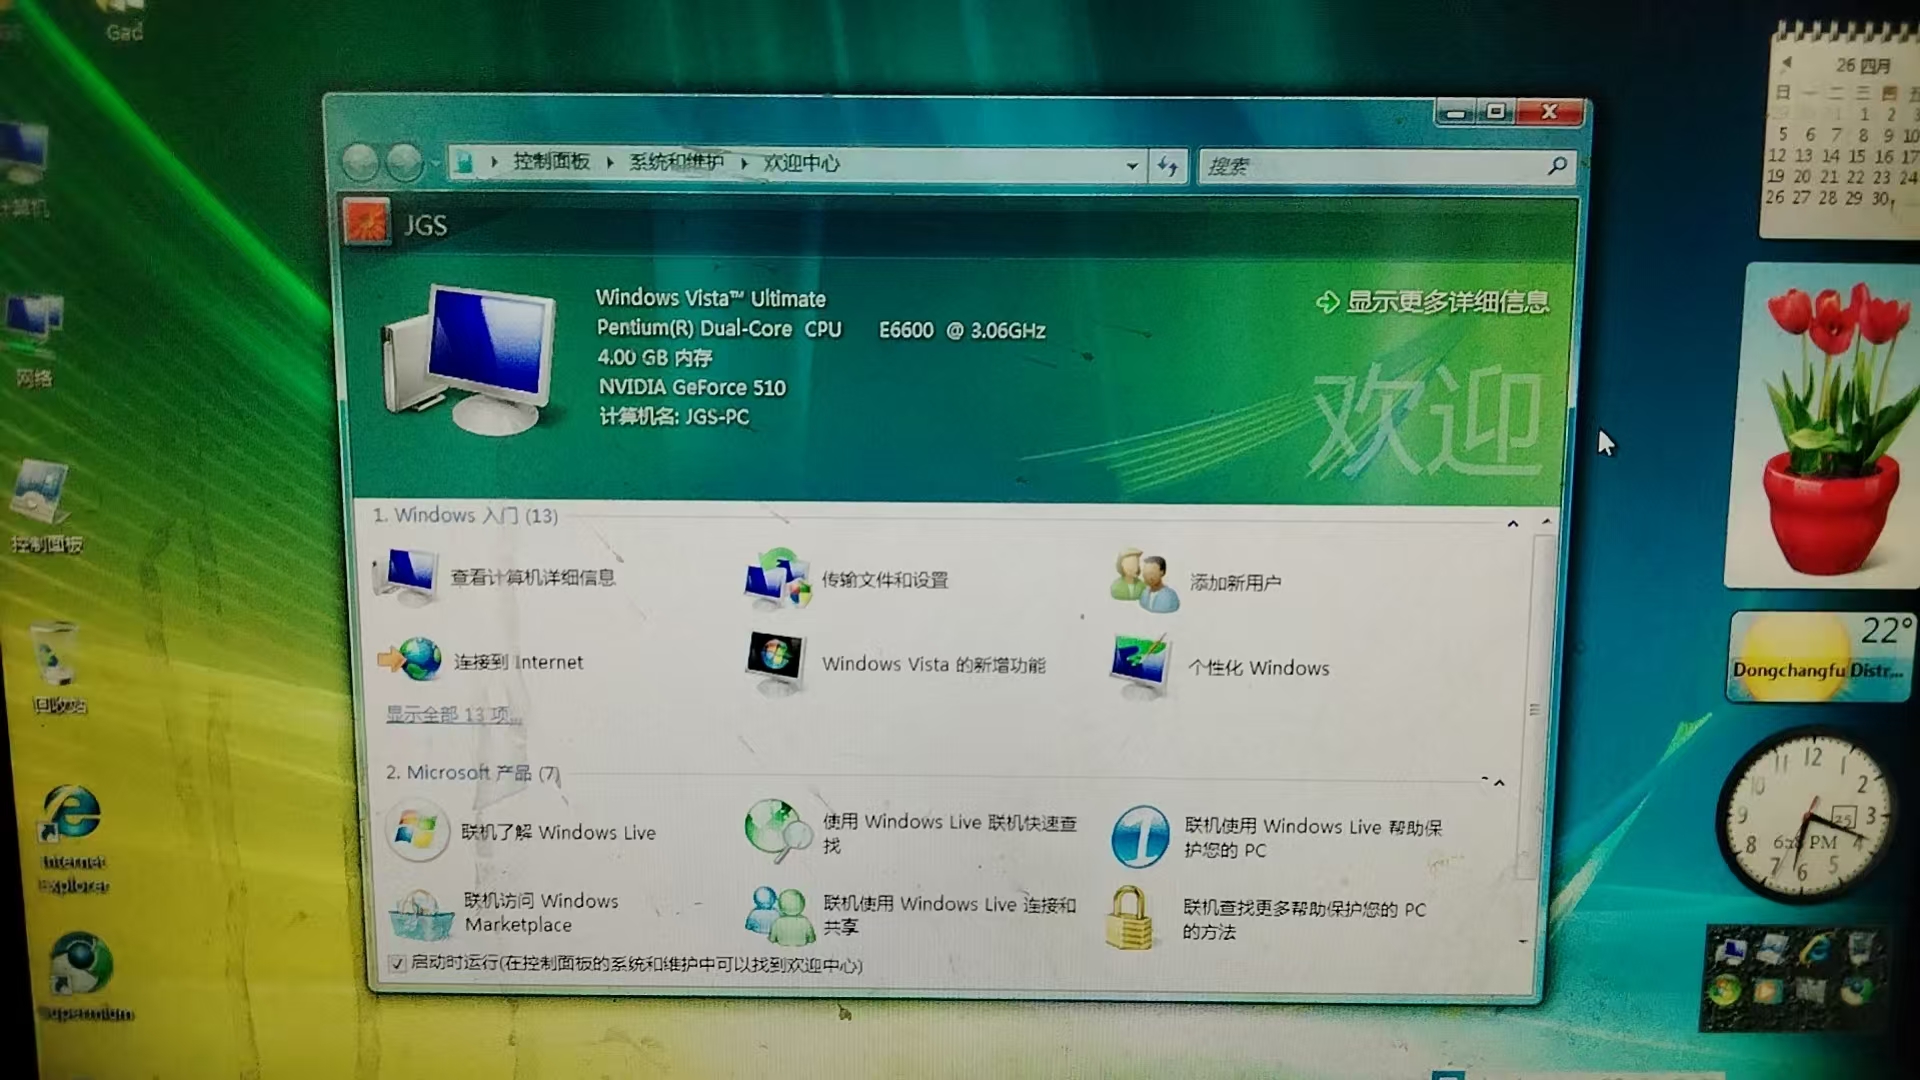Open 个性化 Windows icon

pos(1140,667)
